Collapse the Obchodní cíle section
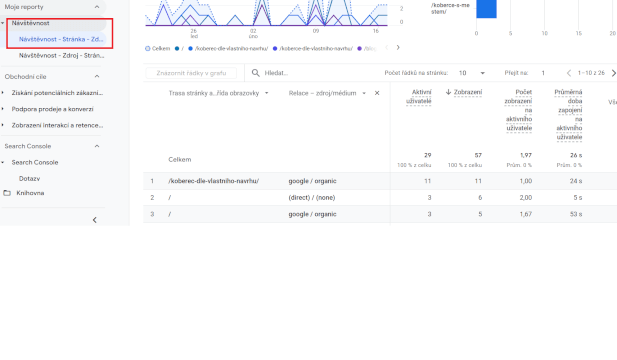Image resolution: width=617 pixels, height=360 pixels. click(97, 76)
